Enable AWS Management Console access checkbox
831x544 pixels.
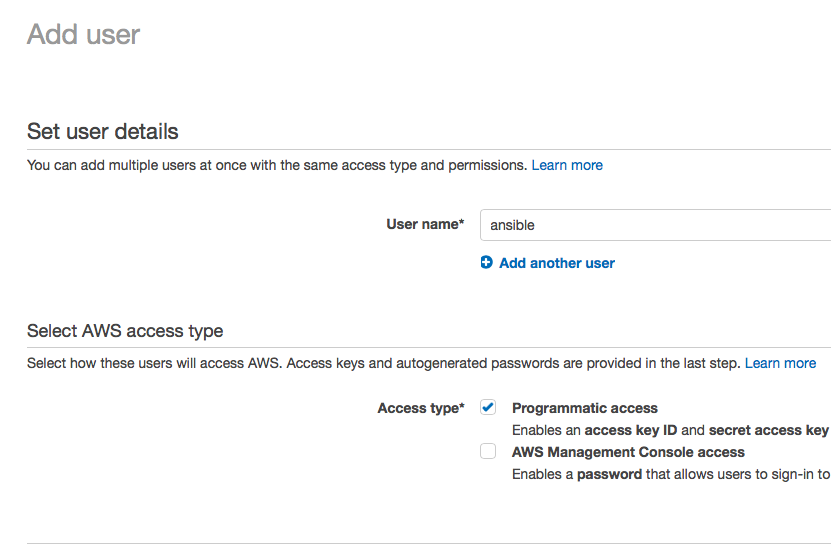coord(488,451)
